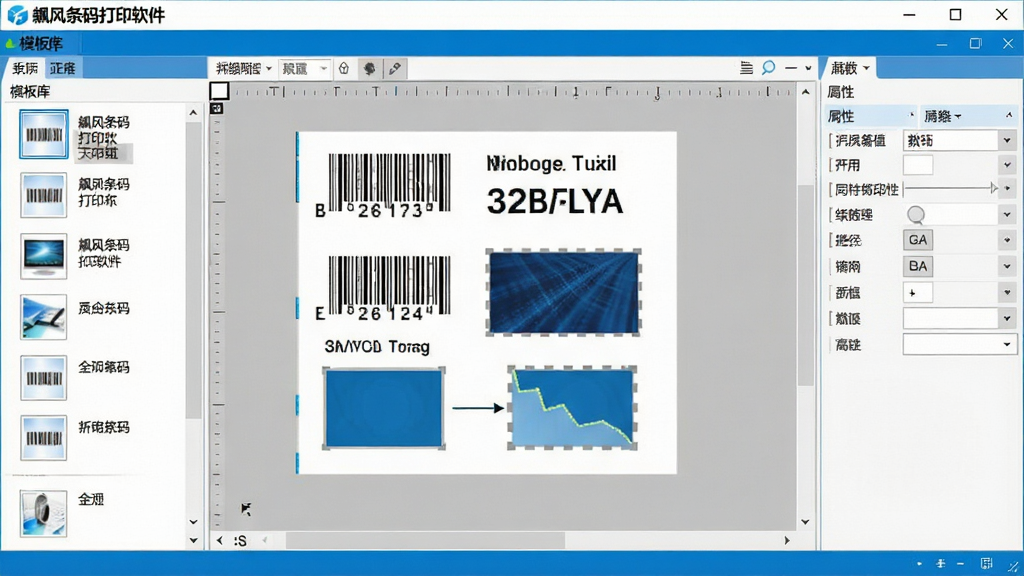Click the minus icon in the bottom status bar

961,563
